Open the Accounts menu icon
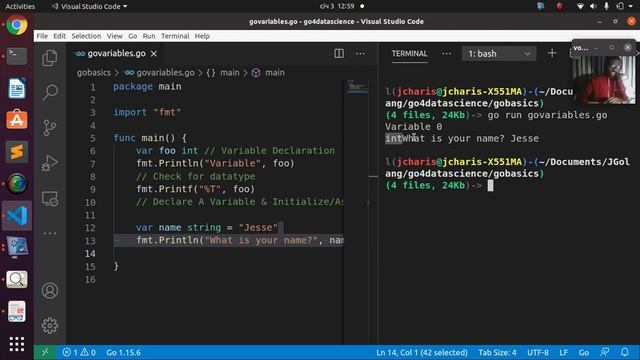The width and height of the screenshot is (640, 360). pyautogui.click(x=50, y=291)
